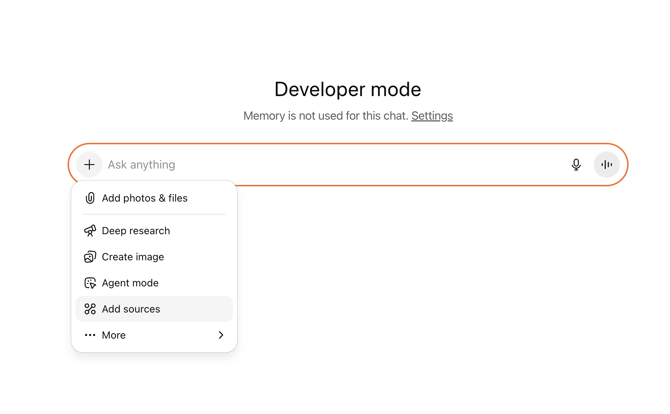Select Deep research from the menu

pos(136,231)
